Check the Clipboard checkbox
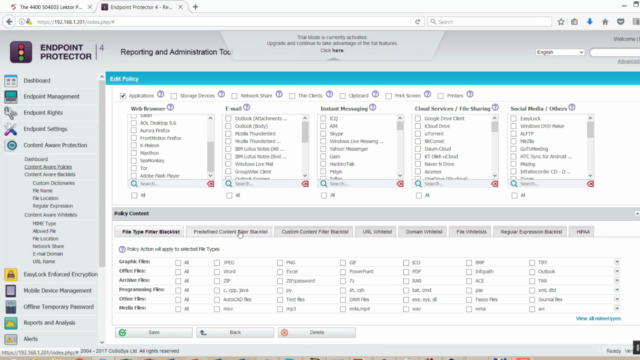The height and width of the screenshot is (360, 640). (342, 96)
